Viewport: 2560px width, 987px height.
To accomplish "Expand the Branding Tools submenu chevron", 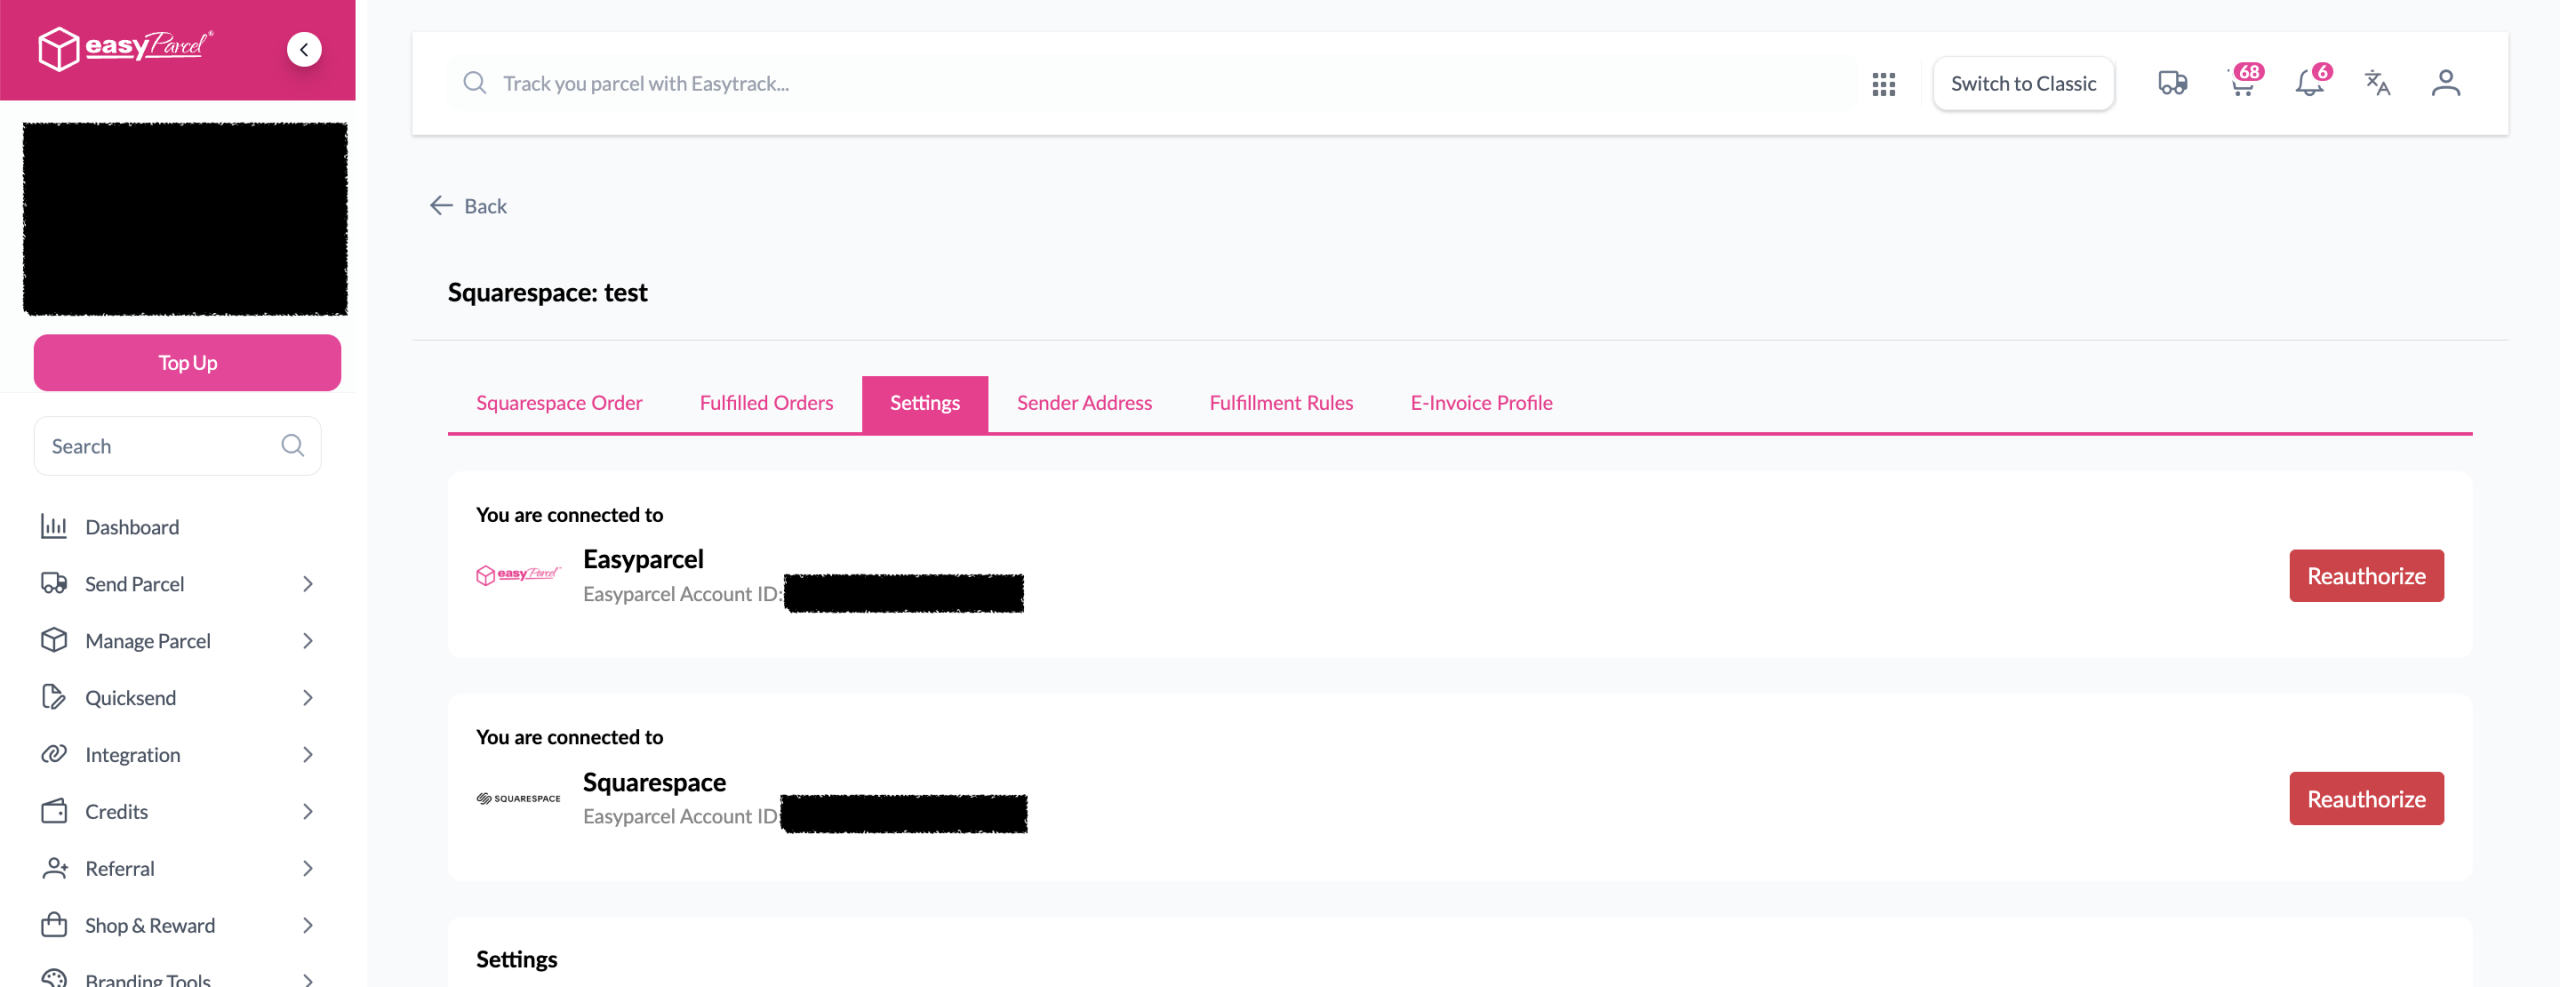I will (x=308, y=979).
